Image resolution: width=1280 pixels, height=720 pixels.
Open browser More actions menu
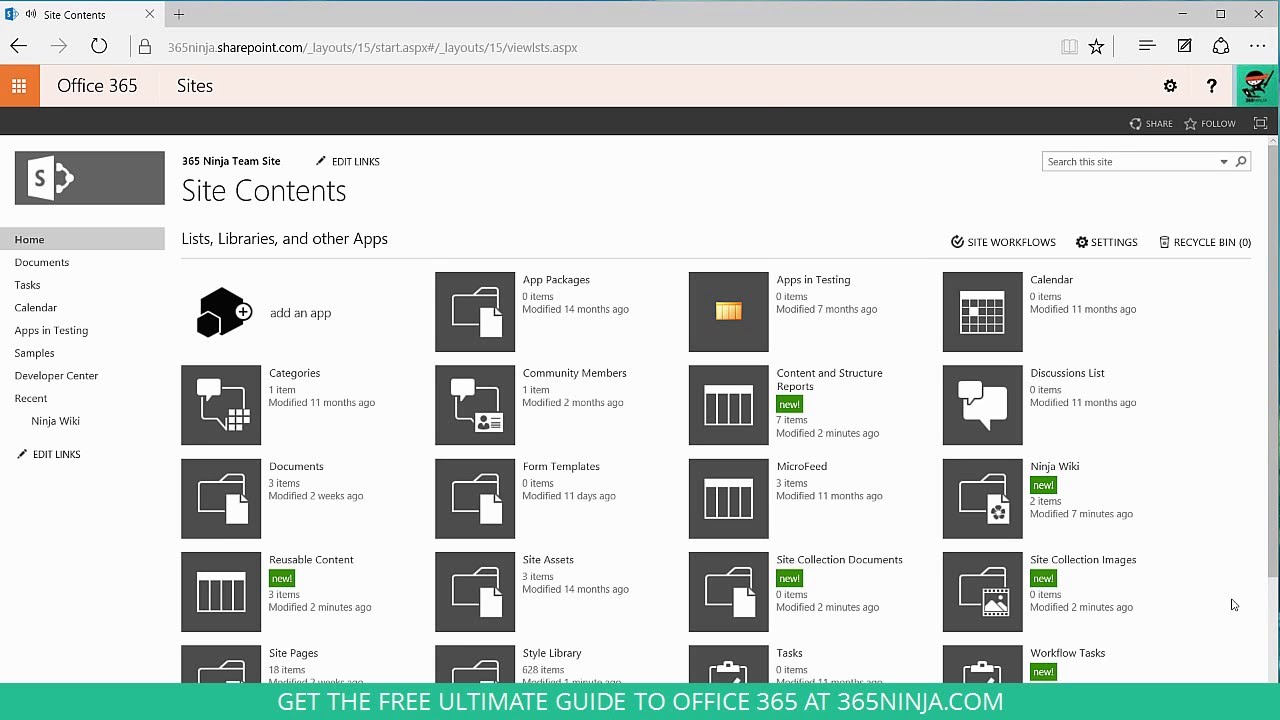point(1258,46)
